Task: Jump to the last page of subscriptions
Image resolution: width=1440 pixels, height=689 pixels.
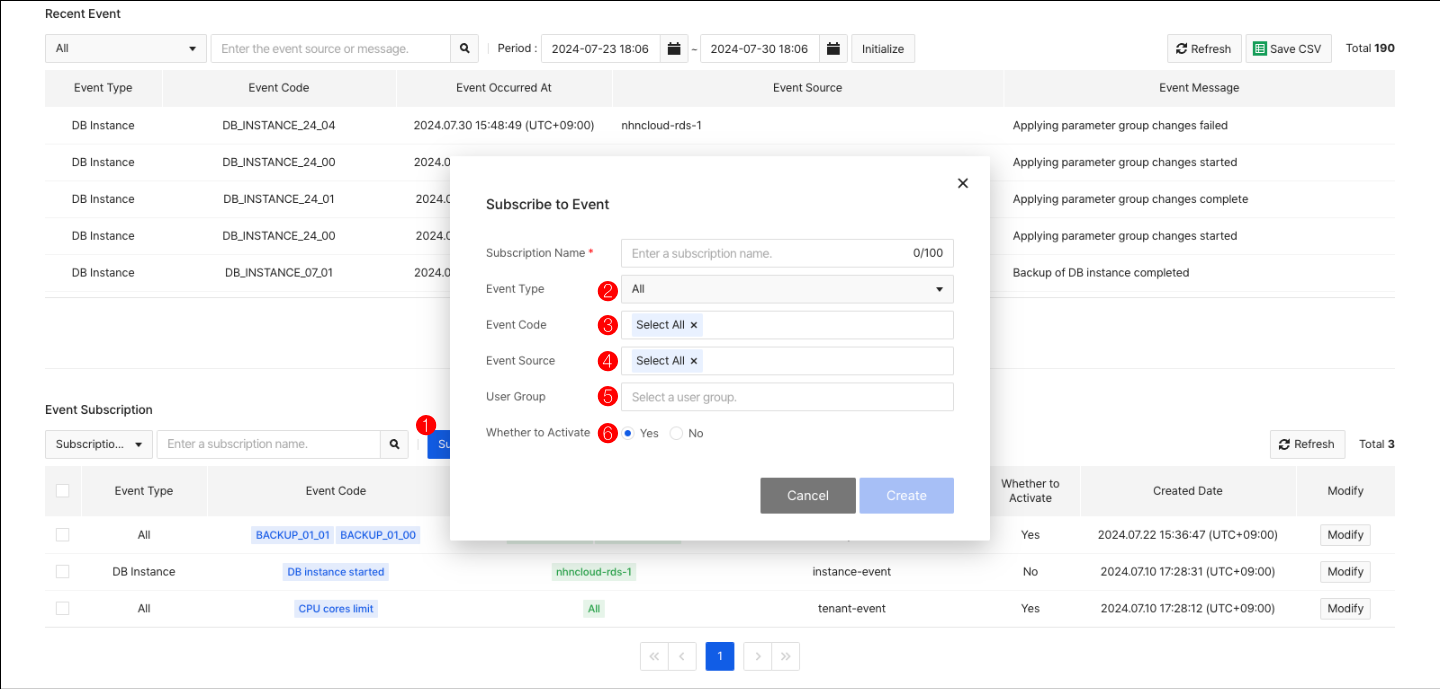Action: [x=786, y=656]
